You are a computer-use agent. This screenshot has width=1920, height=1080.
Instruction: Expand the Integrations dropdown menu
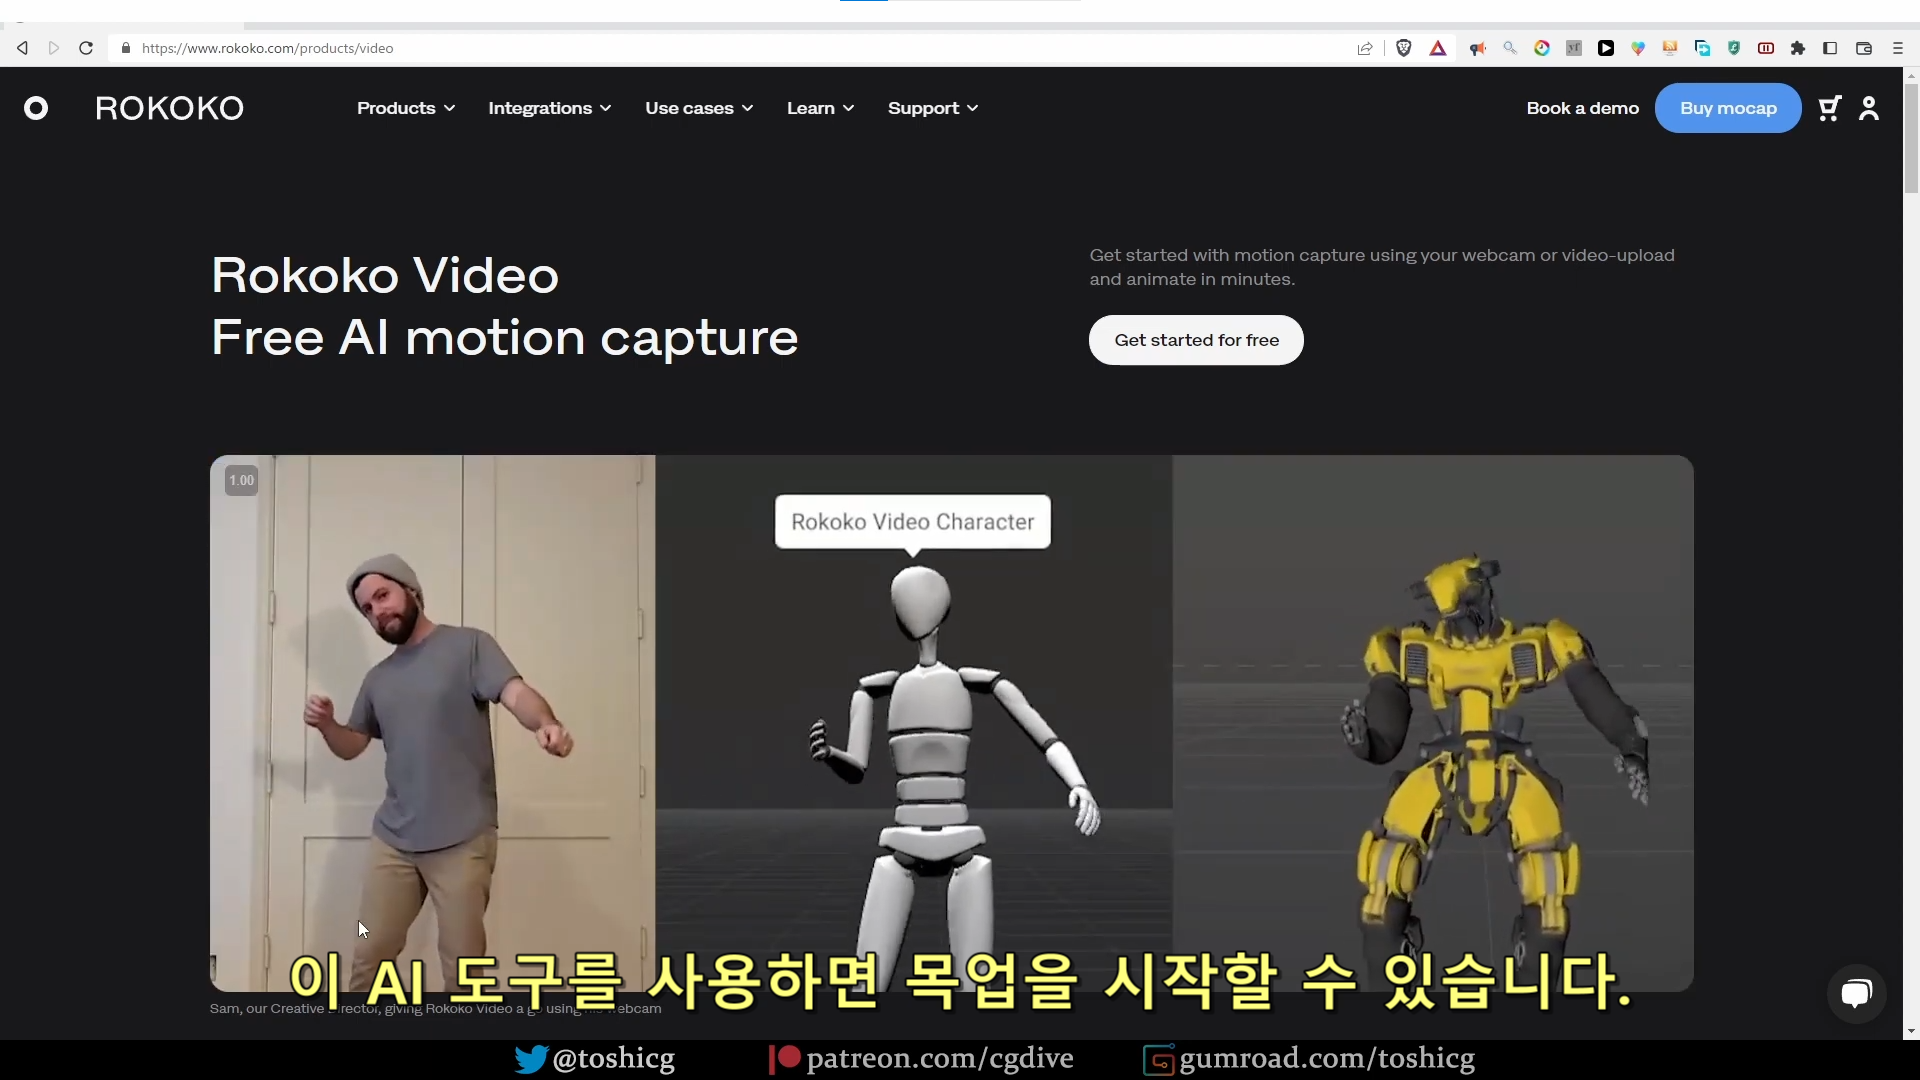pos(549,108)
